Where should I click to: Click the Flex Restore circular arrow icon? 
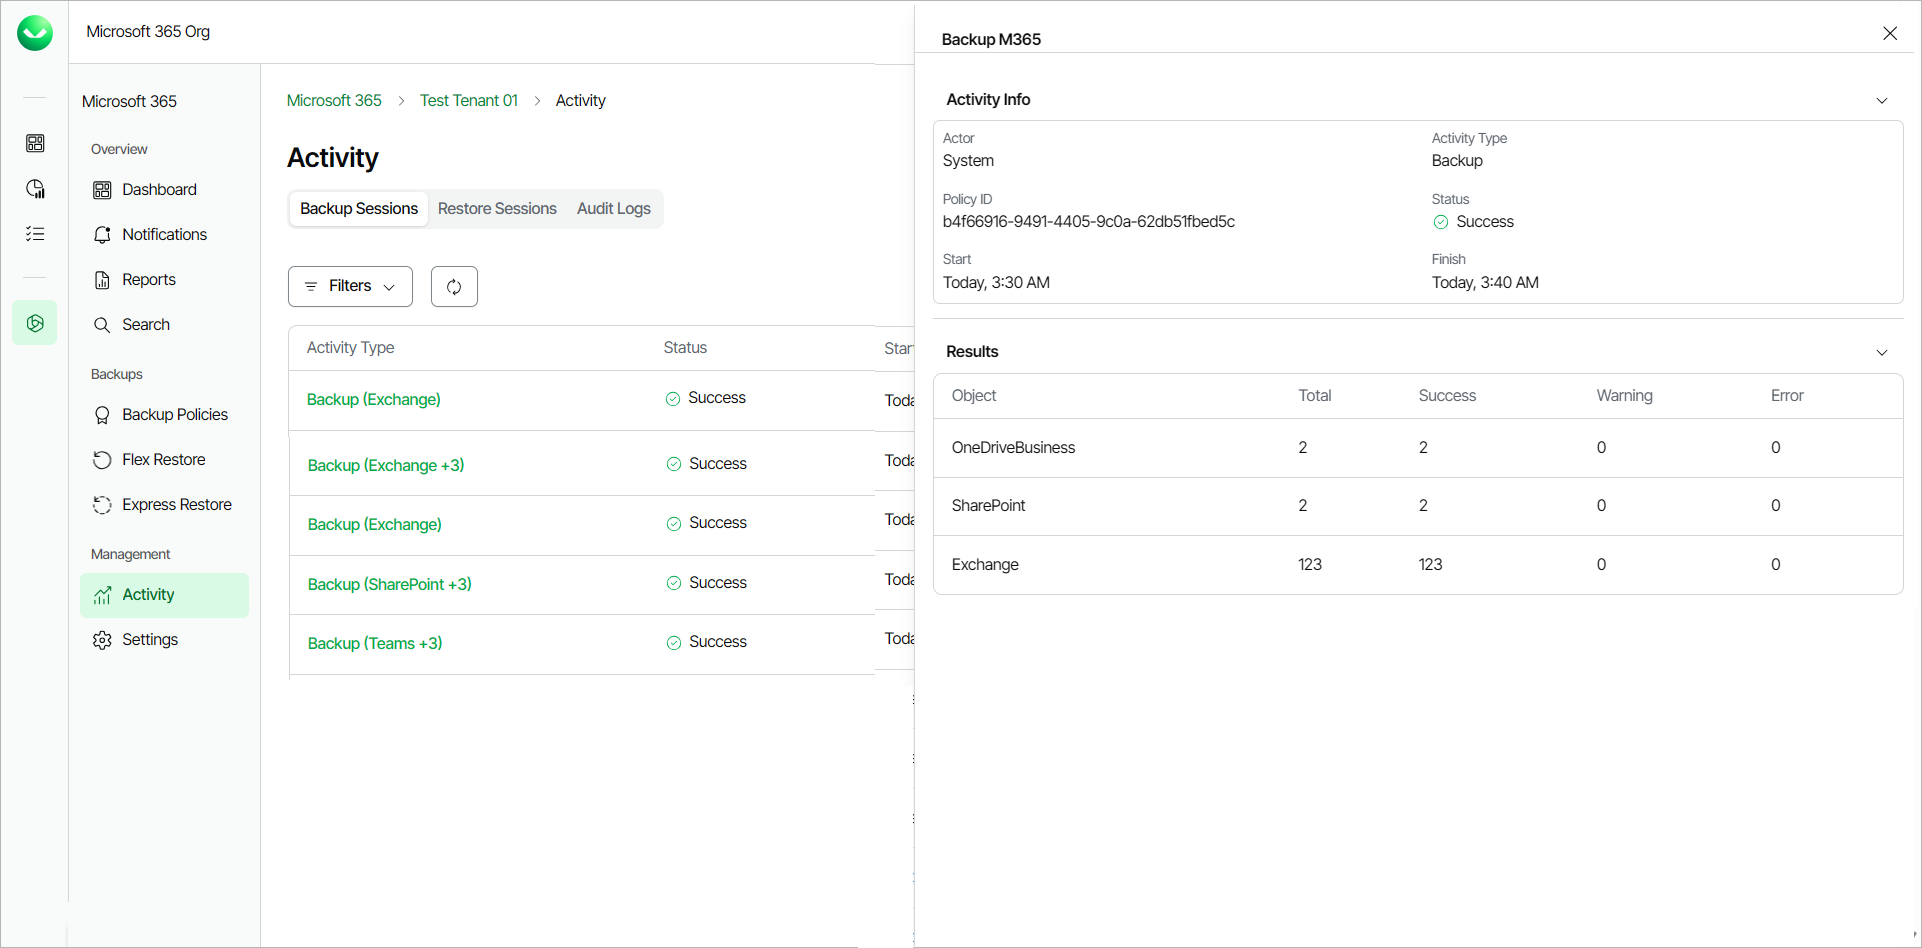click(x=102, y=460)
